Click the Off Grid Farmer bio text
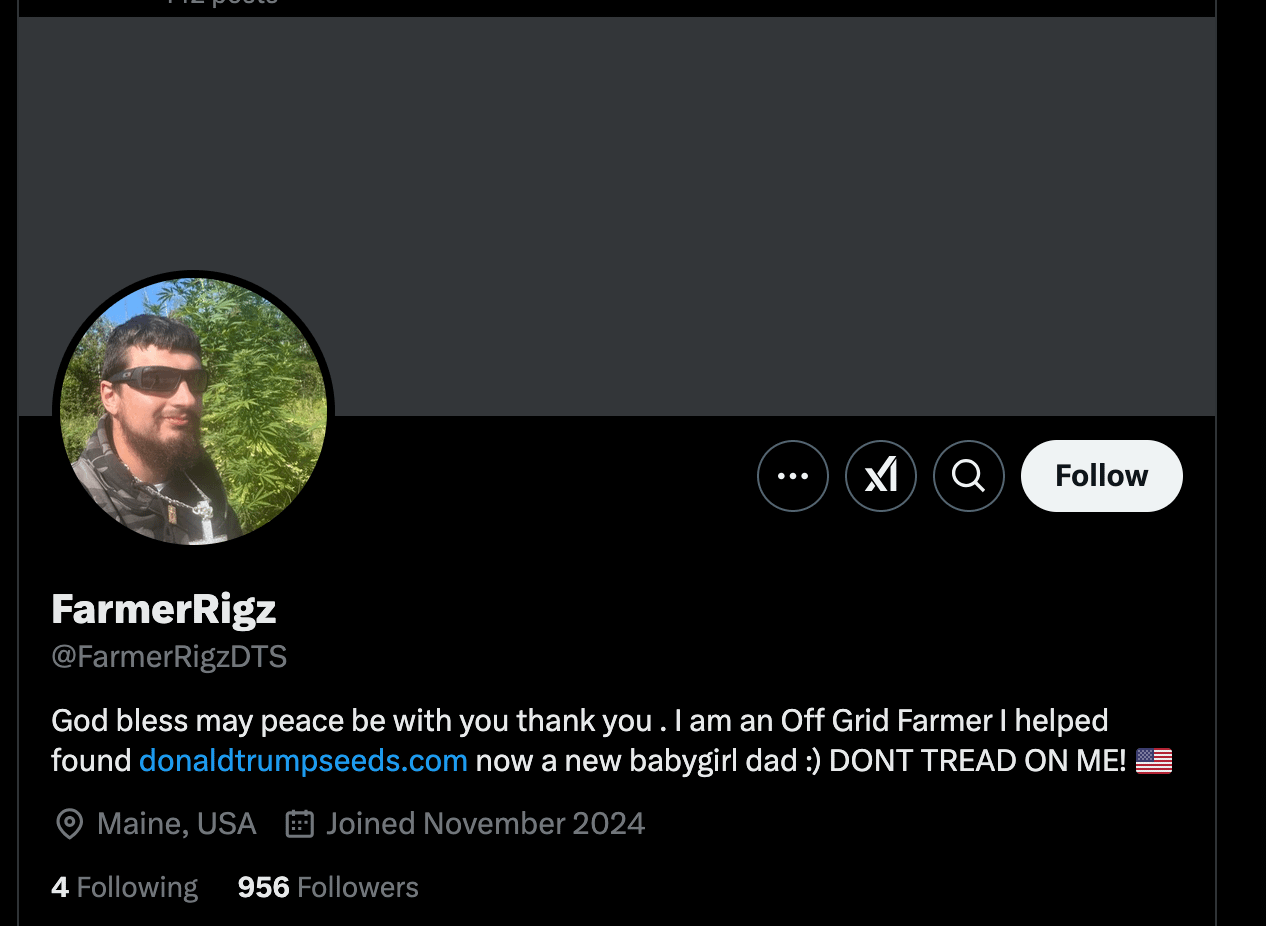The image size is (1266, 926). tap(887, 720)
